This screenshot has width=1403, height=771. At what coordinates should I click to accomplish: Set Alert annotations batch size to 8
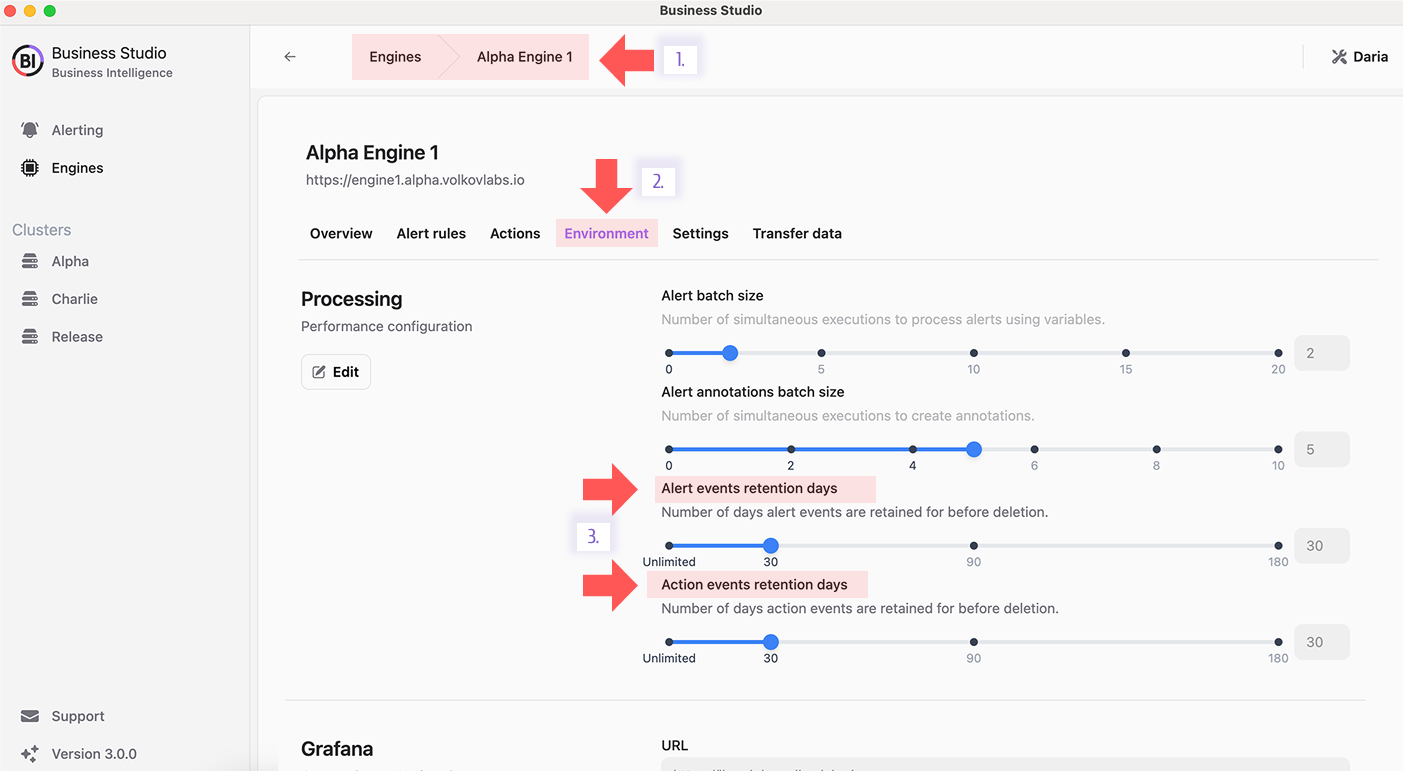pos(1156,450)
